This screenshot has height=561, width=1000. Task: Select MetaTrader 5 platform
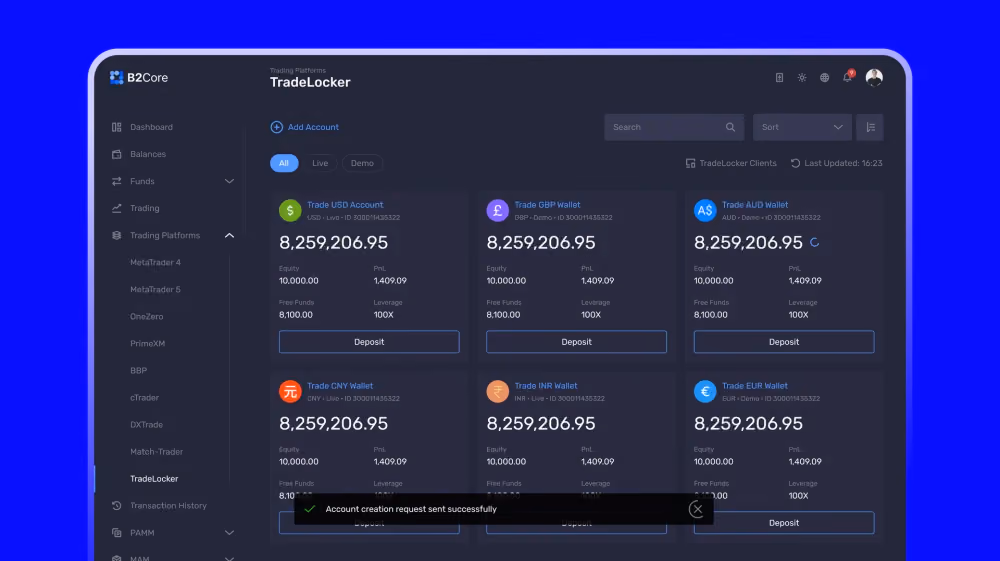pos(156,289)
